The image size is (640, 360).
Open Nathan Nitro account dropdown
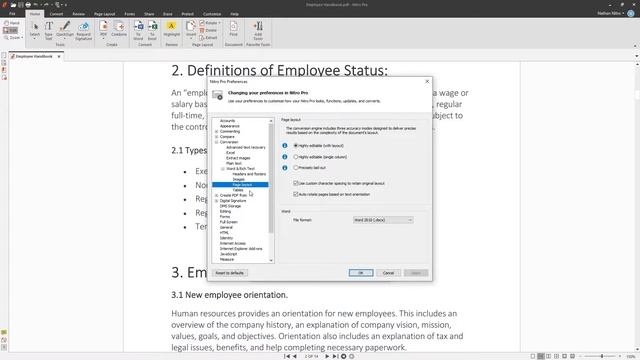(611, 13)
